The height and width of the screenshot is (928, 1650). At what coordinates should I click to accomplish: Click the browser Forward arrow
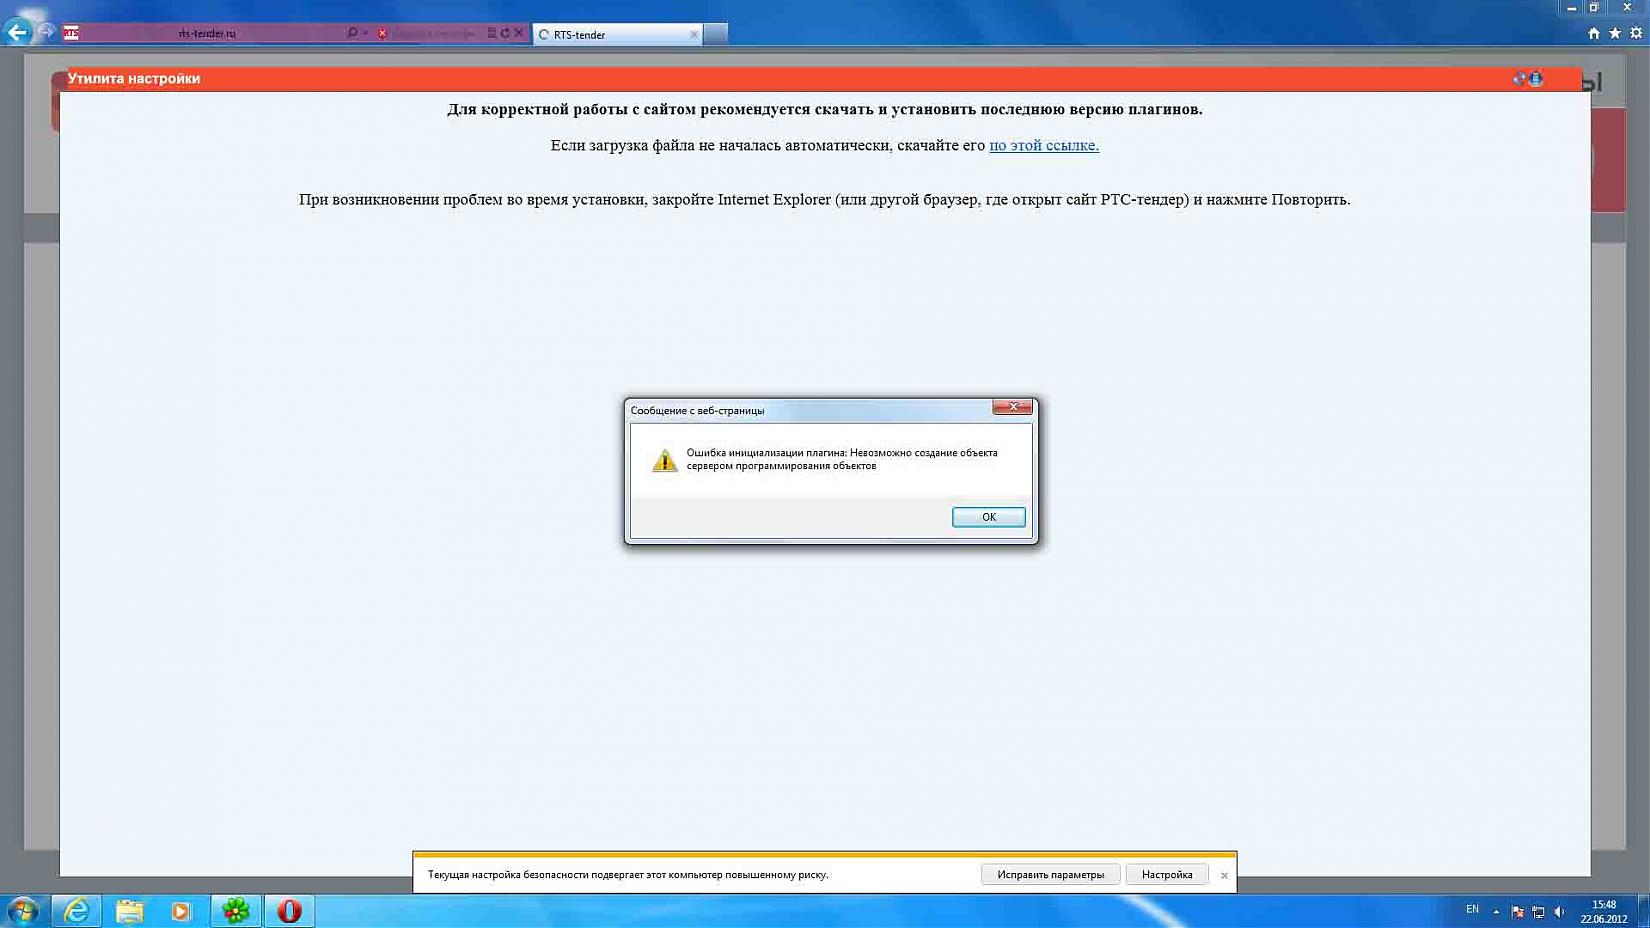[x=46, y=32]
